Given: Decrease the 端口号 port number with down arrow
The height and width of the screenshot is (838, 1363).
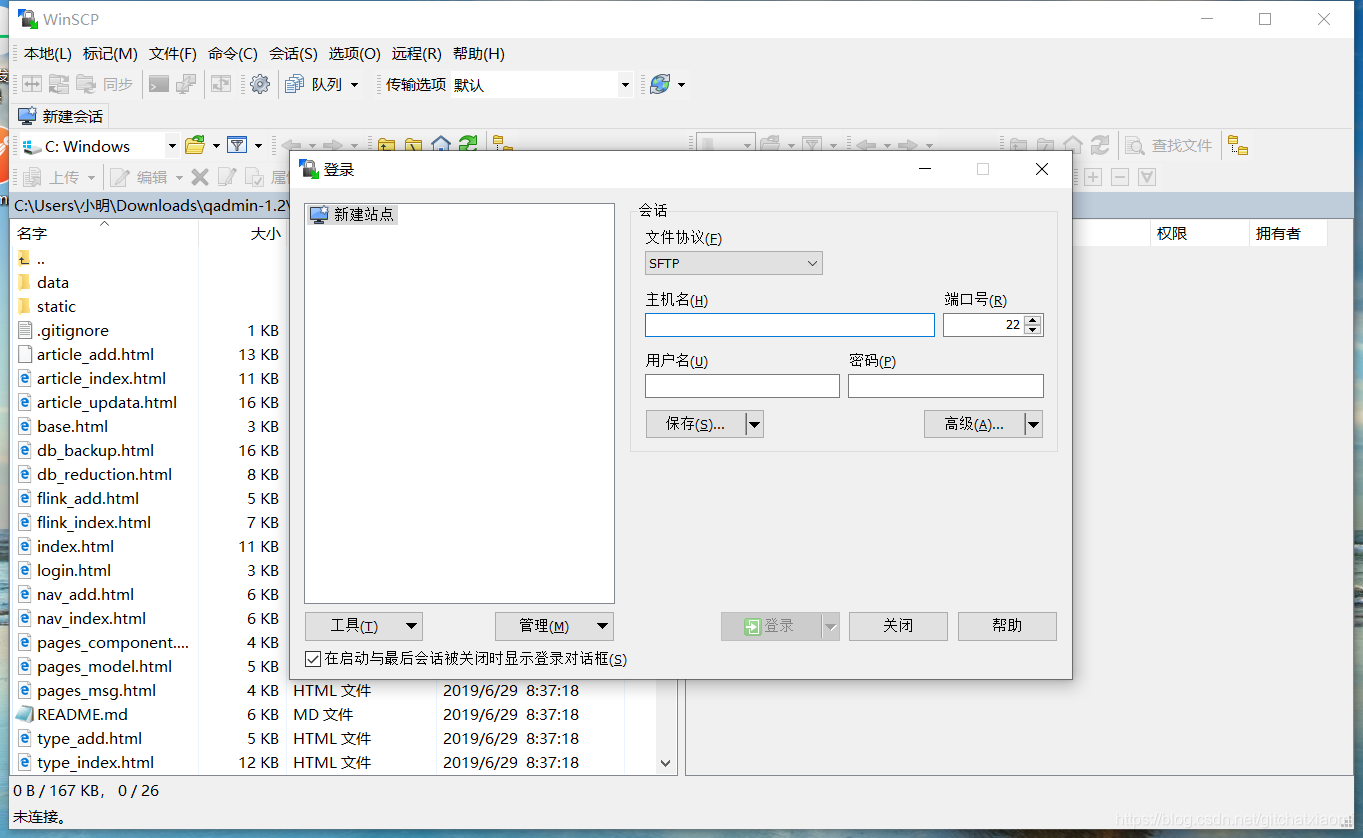Looking at the screenshot, I should point(1034,330).
